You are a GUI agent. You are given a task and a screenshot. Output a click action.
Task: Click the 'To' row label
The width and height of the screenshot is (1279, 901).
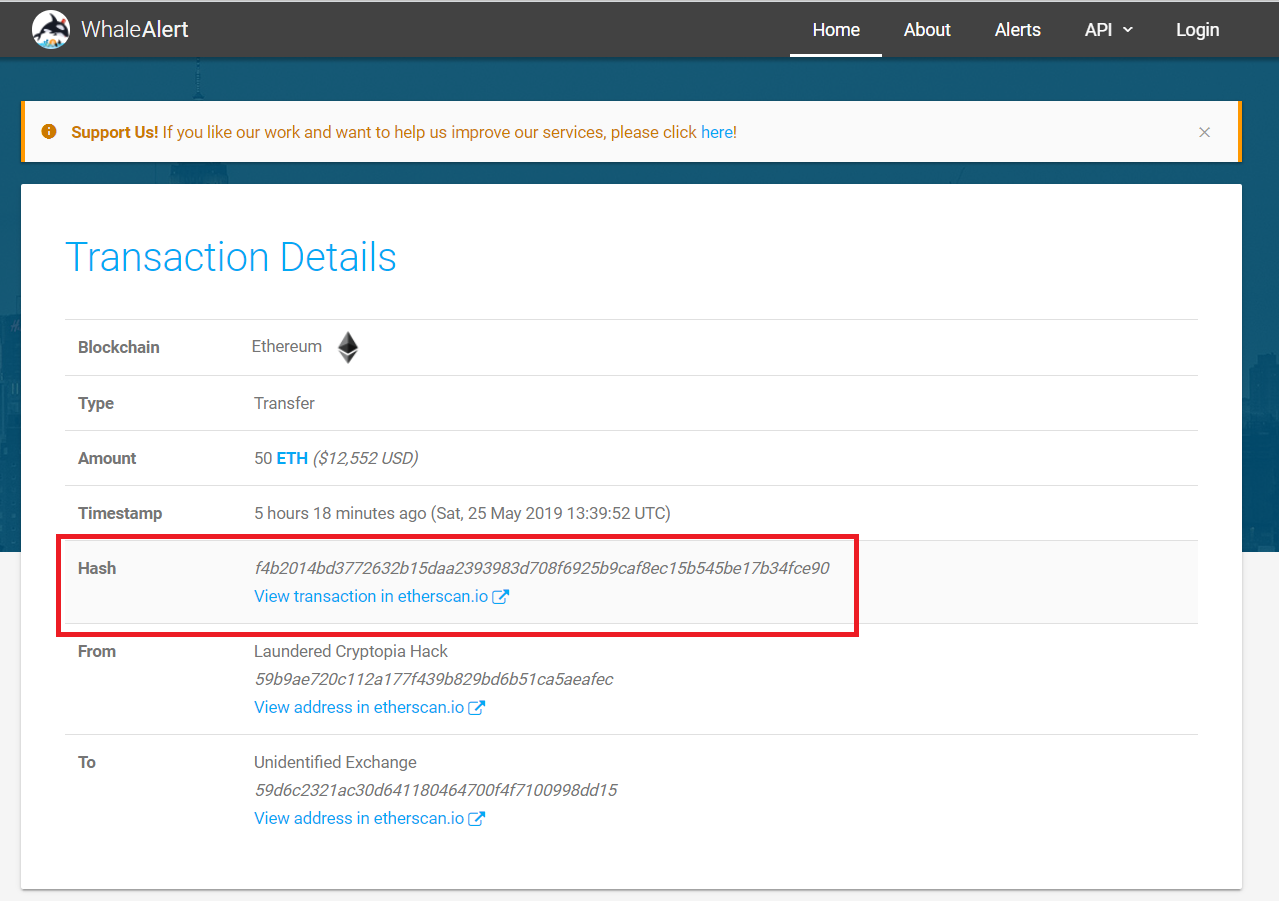pos(87,762)
